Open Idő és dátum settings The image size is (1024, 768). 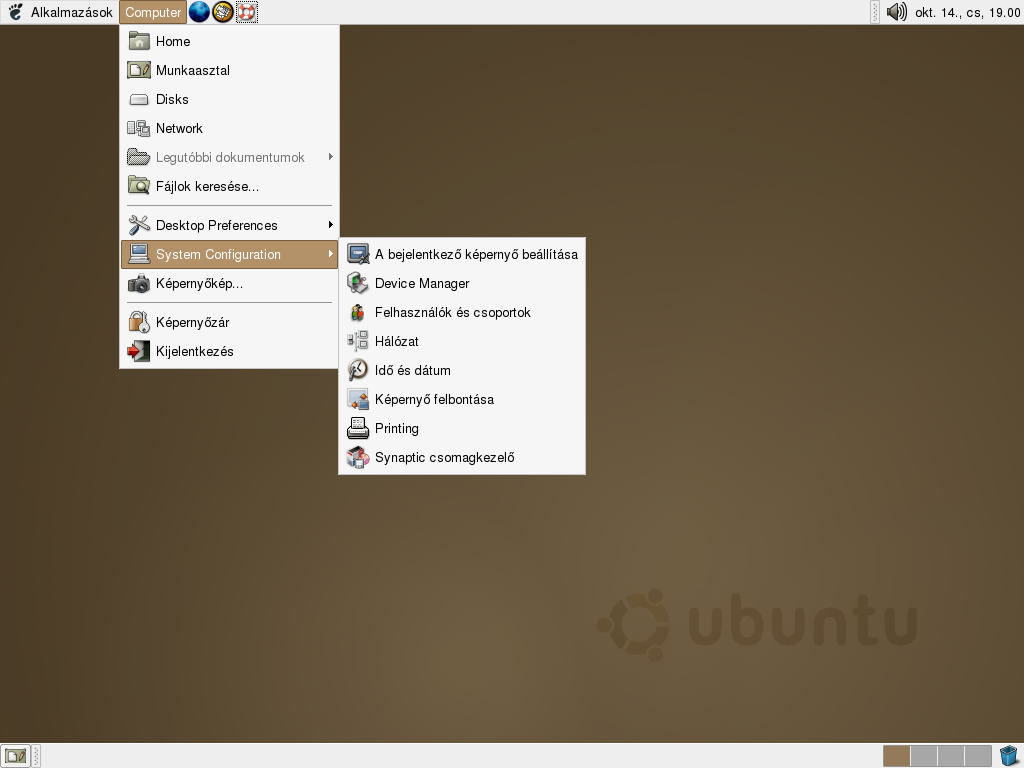tap(462, 370)
